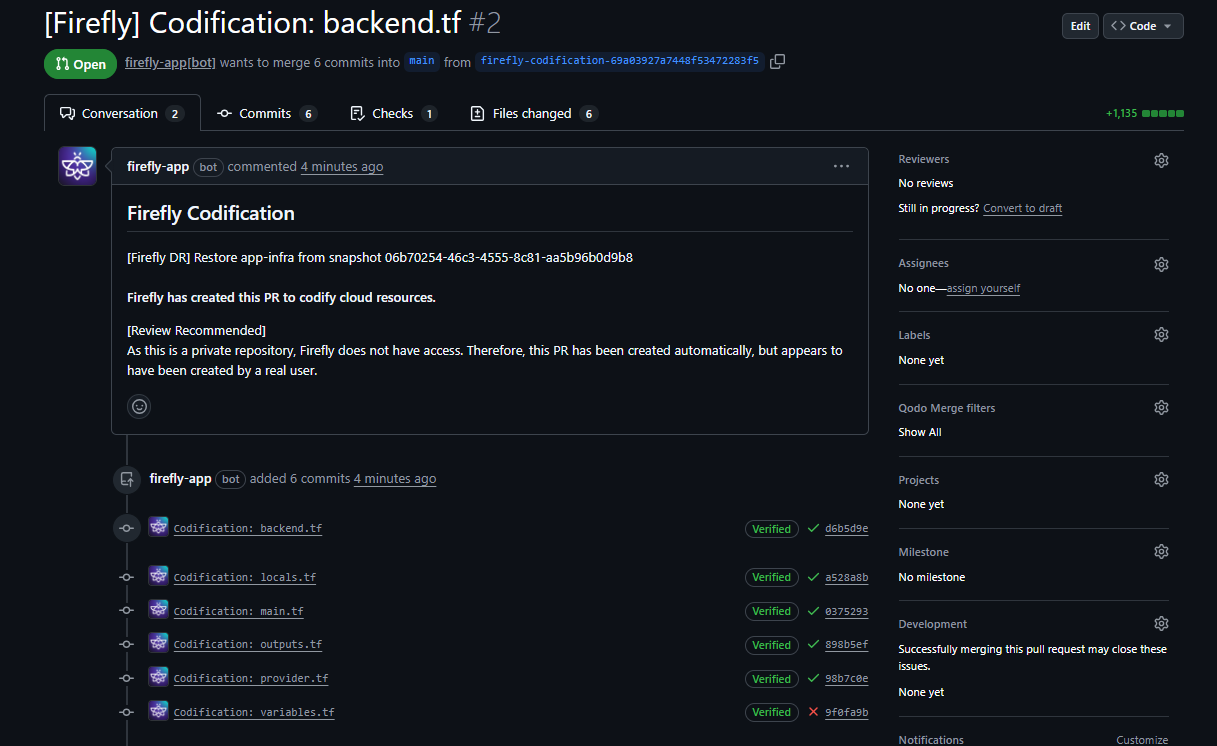Click green check status for a528a8b

point(813,577)
